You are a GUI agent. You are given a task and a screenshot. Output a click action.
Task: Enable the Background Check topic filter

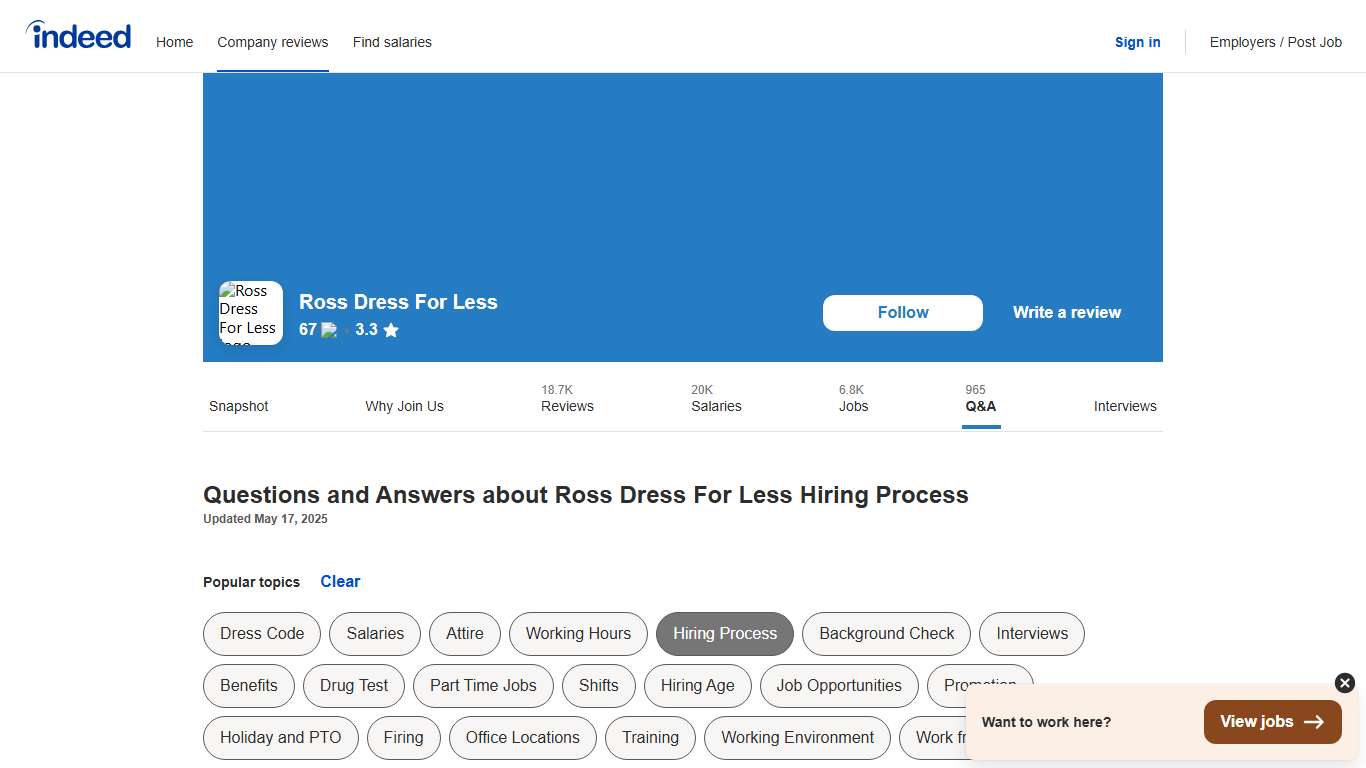[x=885, y=633]
